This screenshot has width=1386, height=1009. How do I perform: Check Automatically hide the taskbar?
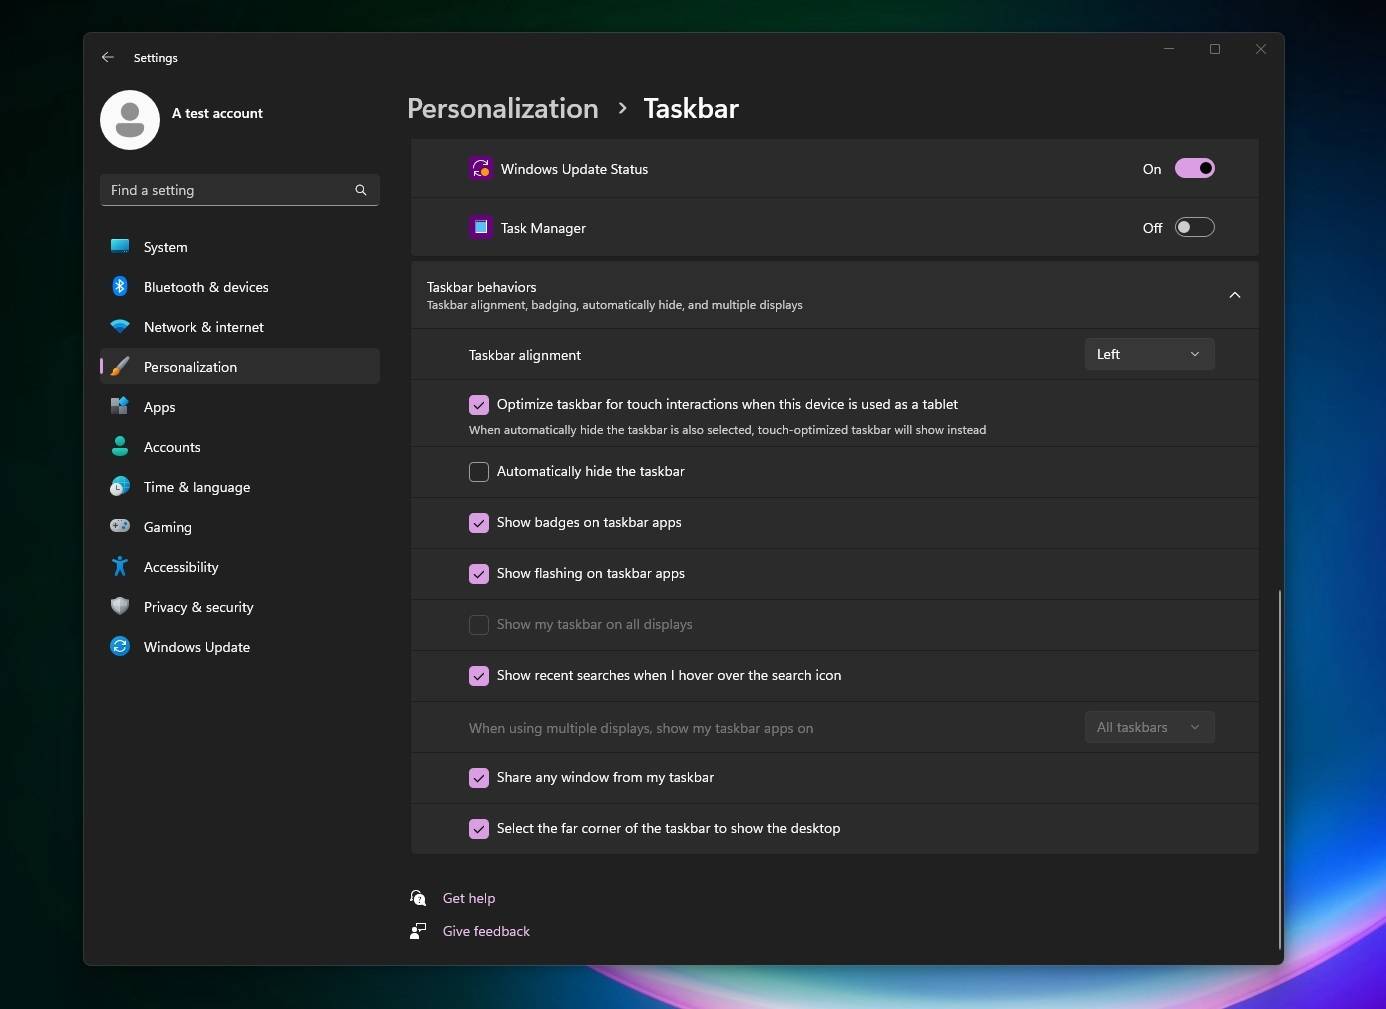coord(479,472)
